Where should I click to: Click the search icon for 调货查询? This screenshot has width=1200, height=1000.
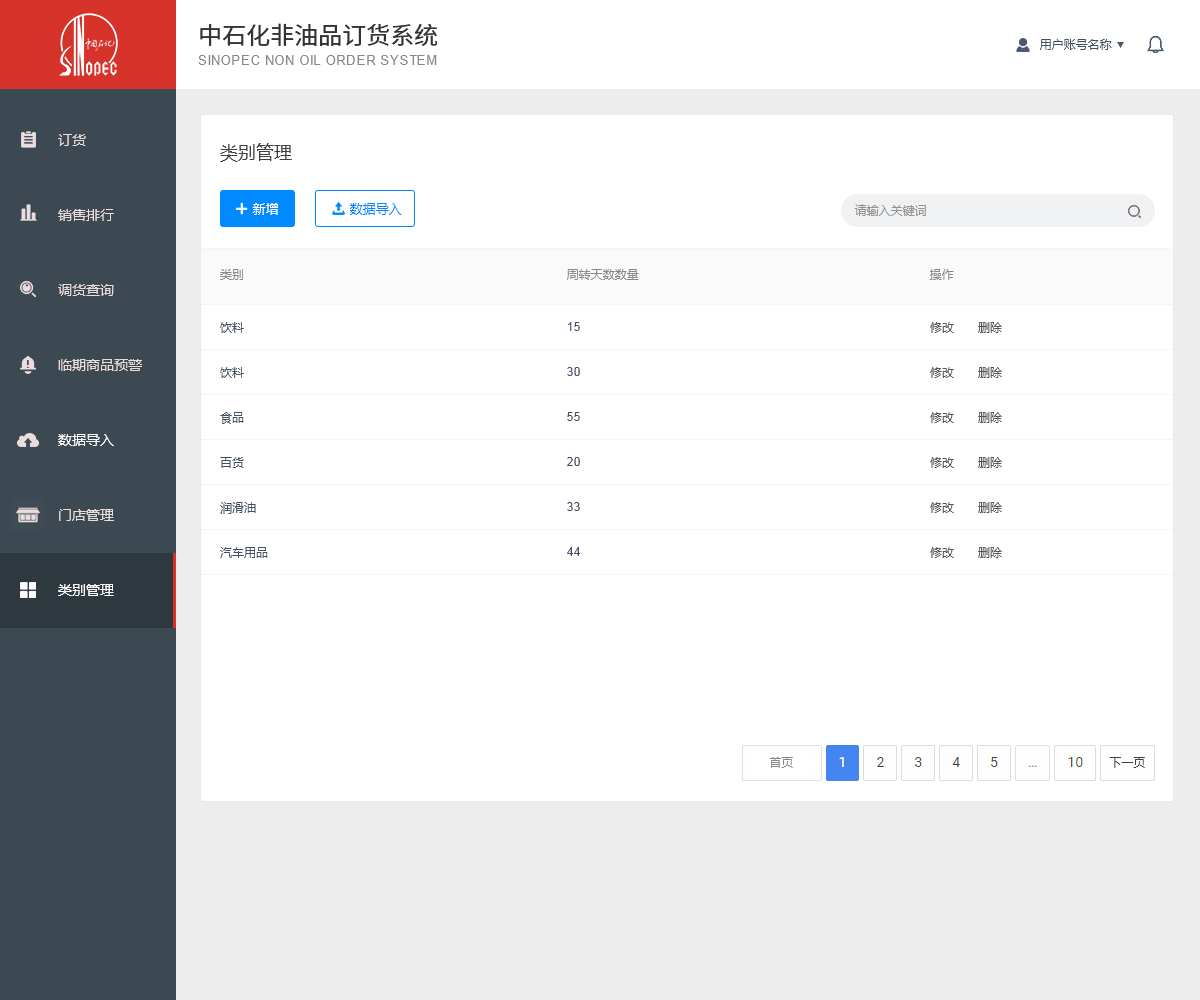tap(28, 290)
